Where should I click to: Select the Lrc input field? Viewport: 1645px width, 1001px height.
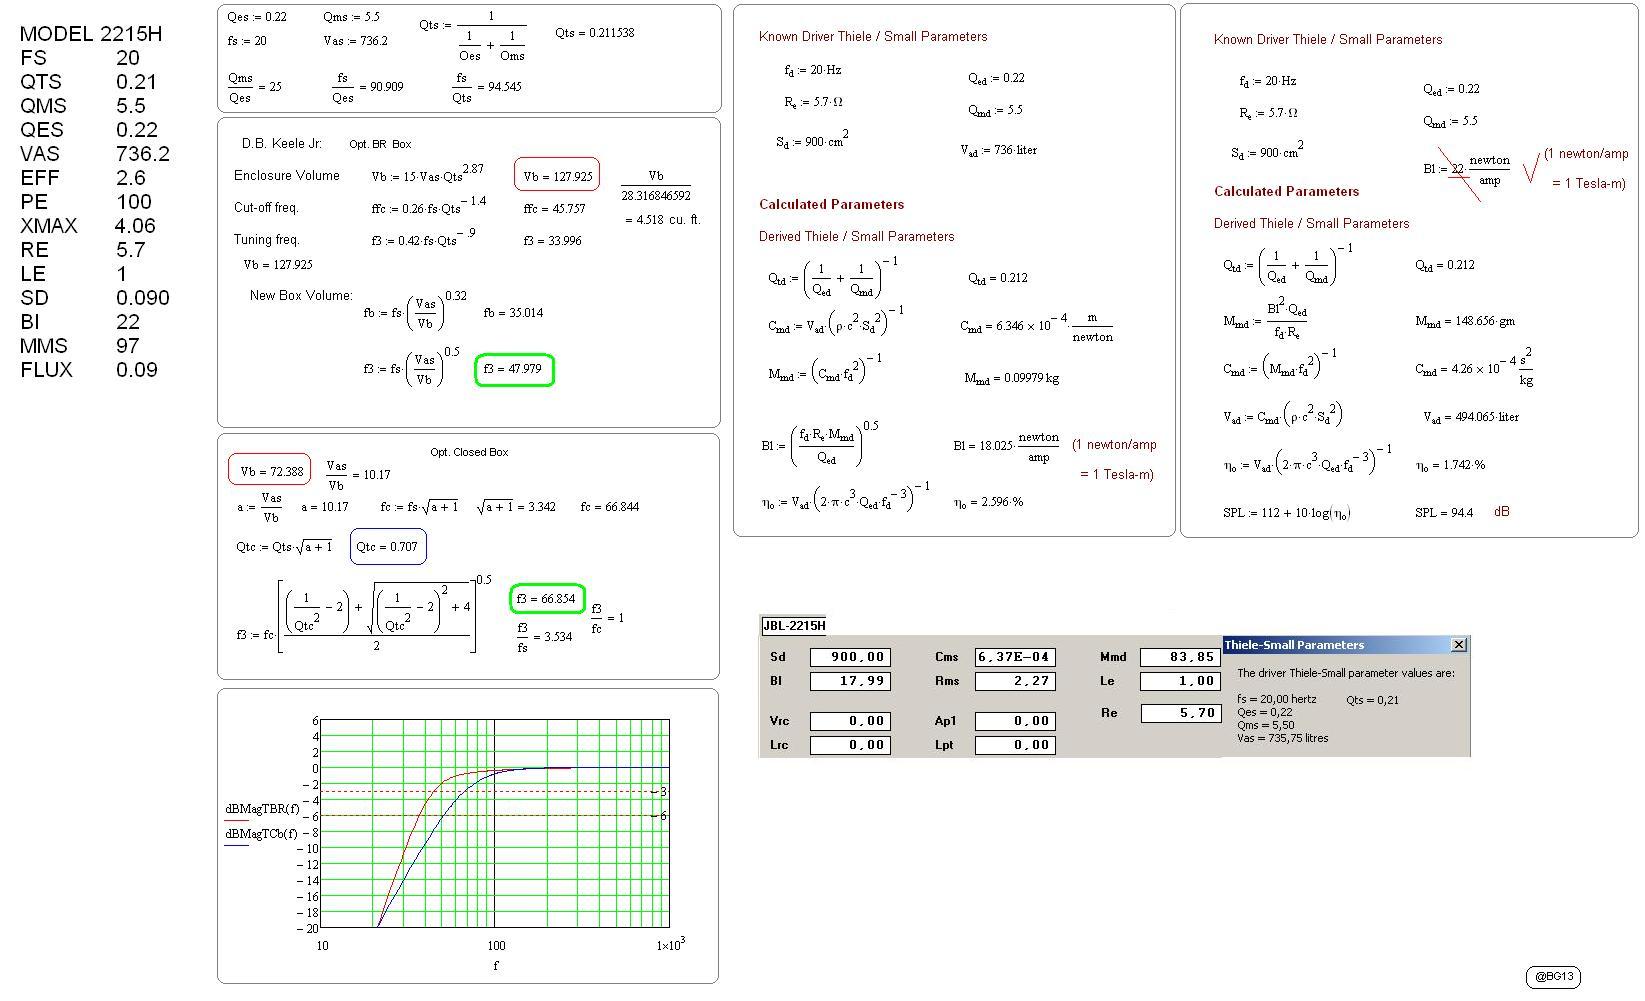[x=850, y=745]
